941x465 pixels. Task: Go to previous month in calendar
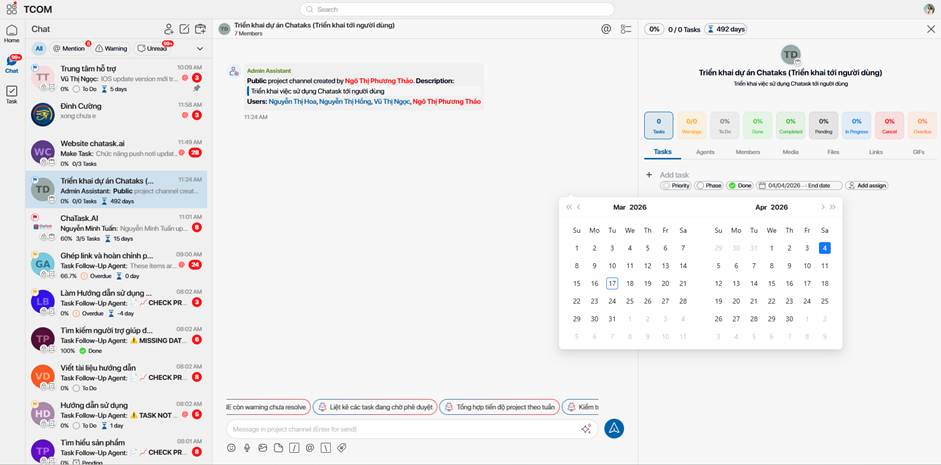pos(579,207)
